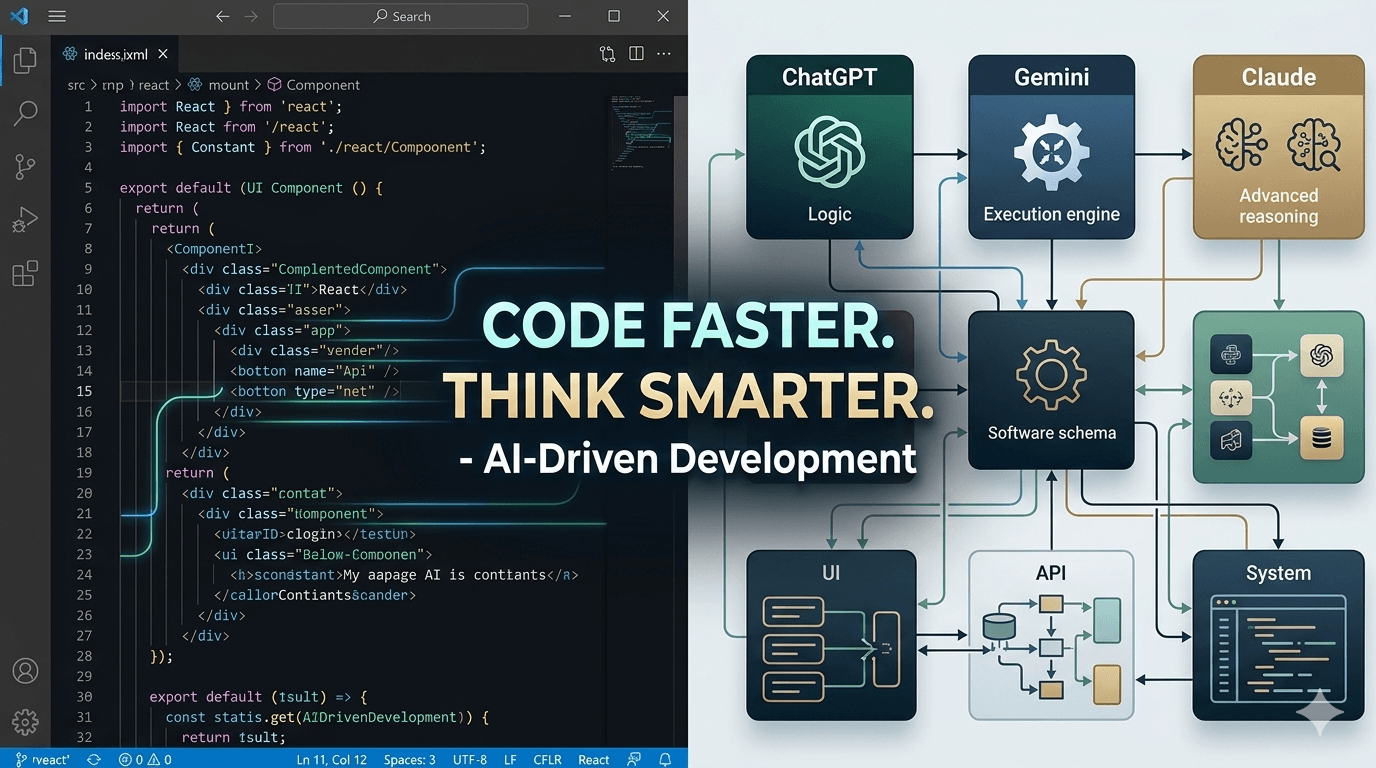Open the Source Control view in the activity bar
This screenshot has width=1376, height=768.
click(x=25, y=166)
